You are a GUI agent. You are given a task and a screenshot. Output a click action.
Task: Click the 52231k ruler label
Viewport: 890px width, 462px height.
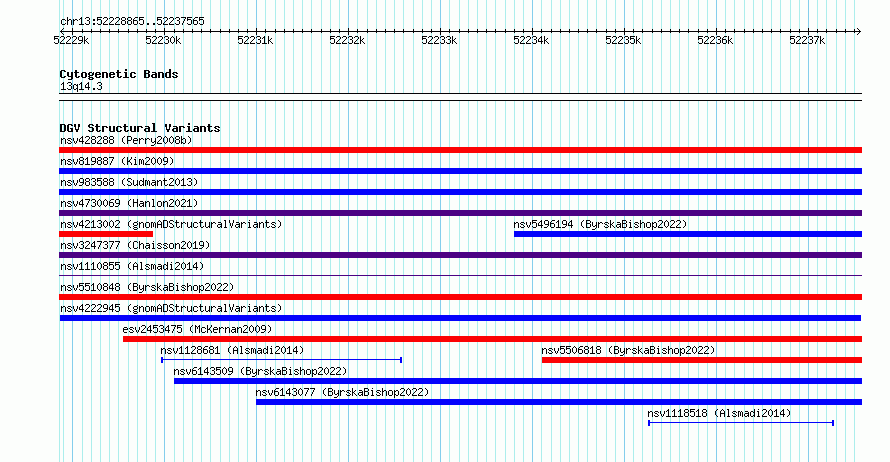coord(255,40)
